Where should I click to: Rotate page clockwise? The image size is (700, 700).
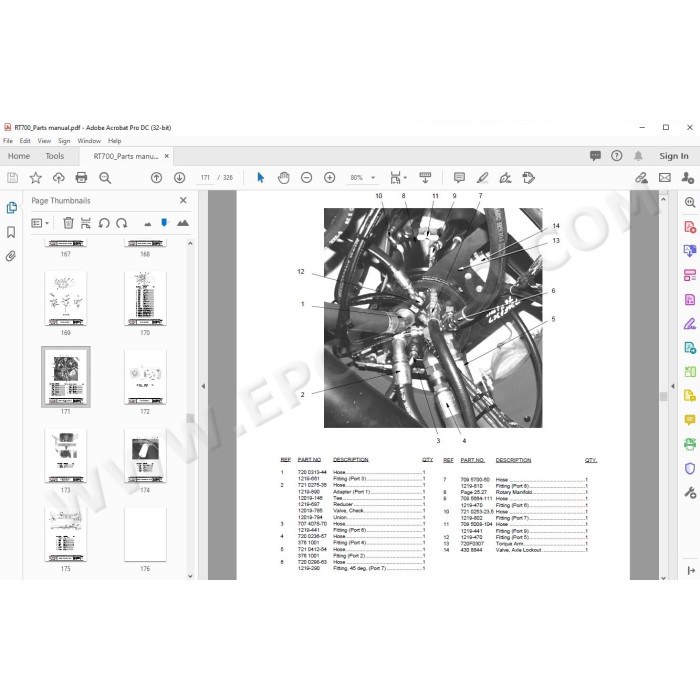tap(121, 223)
